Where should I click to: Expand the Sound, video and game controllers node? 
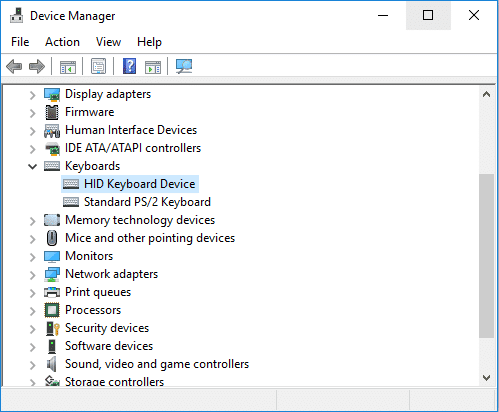pyautogui.click(x=32, y=365)
